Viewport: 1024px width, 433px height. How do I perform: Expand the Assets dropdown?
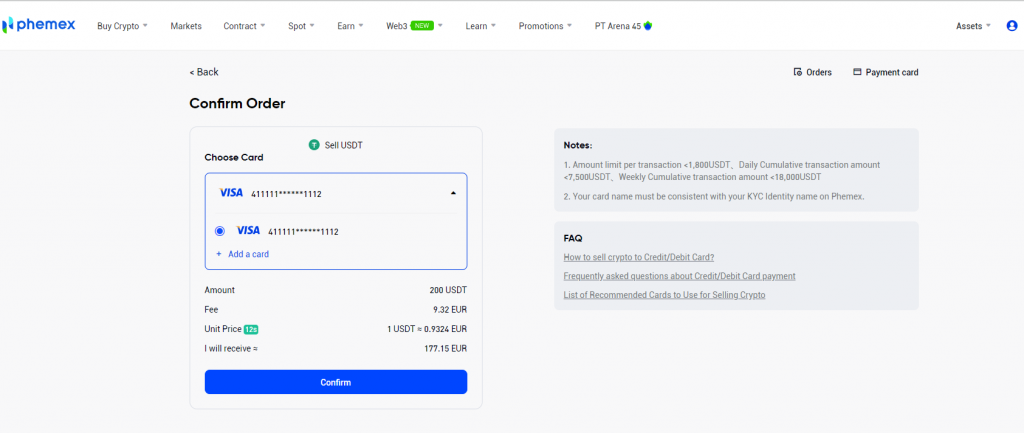(x=973, y=26)
